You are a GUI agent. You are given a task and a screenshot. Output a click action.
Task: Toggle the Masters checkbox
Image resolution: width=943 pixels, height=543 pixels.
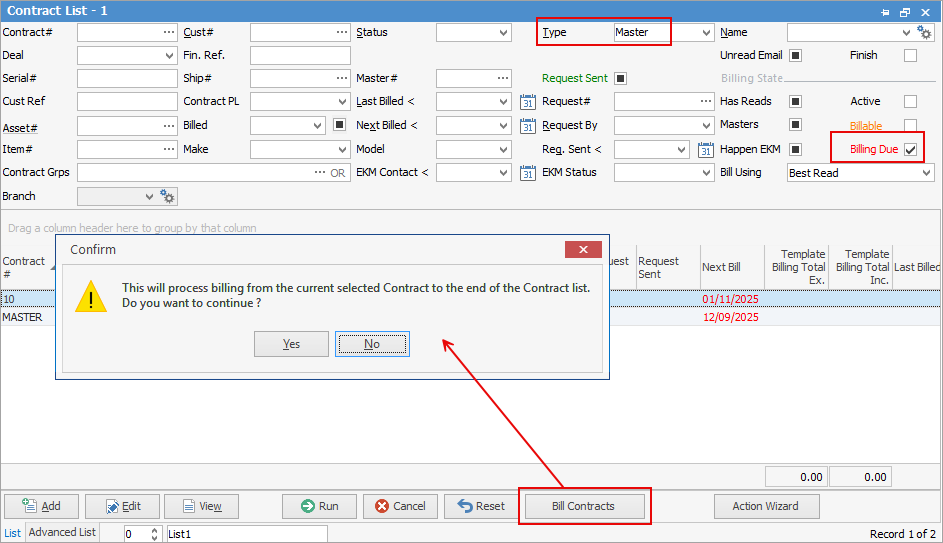(x=795, y=124)
